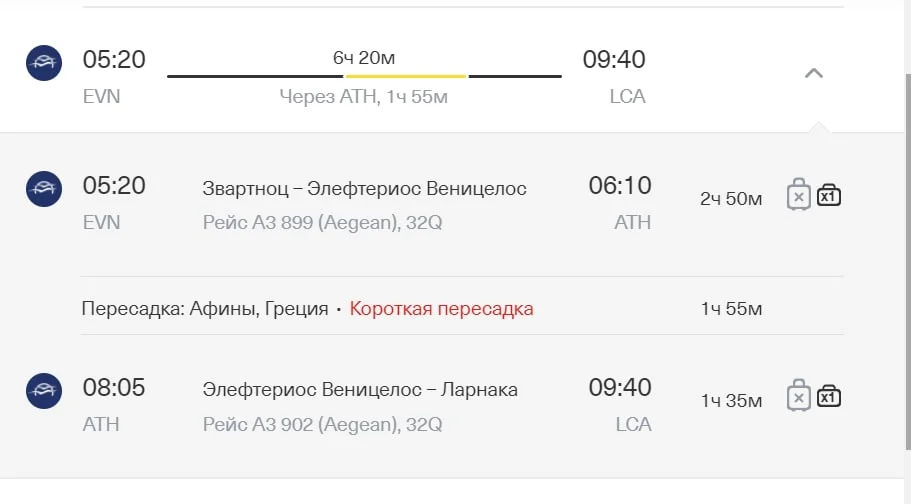The width and height of the screenshot is (911, 504).
Task: Click the 06:10 ATH arrival time
Action: pyautogui.click(x=619, y=186)
